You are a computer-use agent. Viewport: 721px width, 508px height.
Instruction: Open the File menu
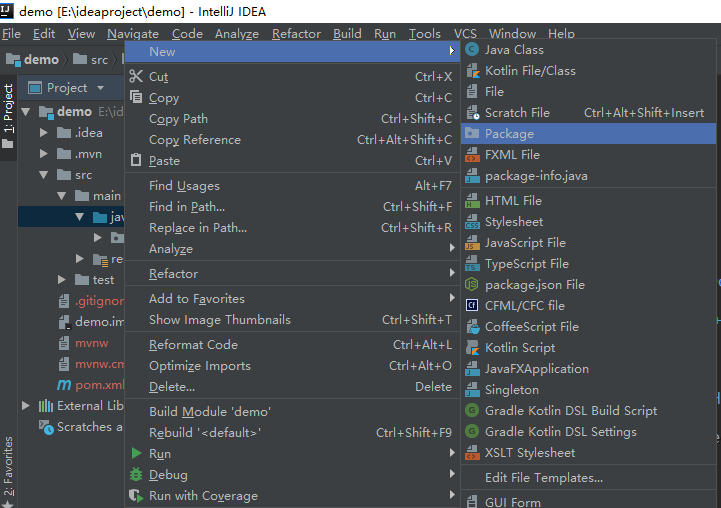point(11,34)
